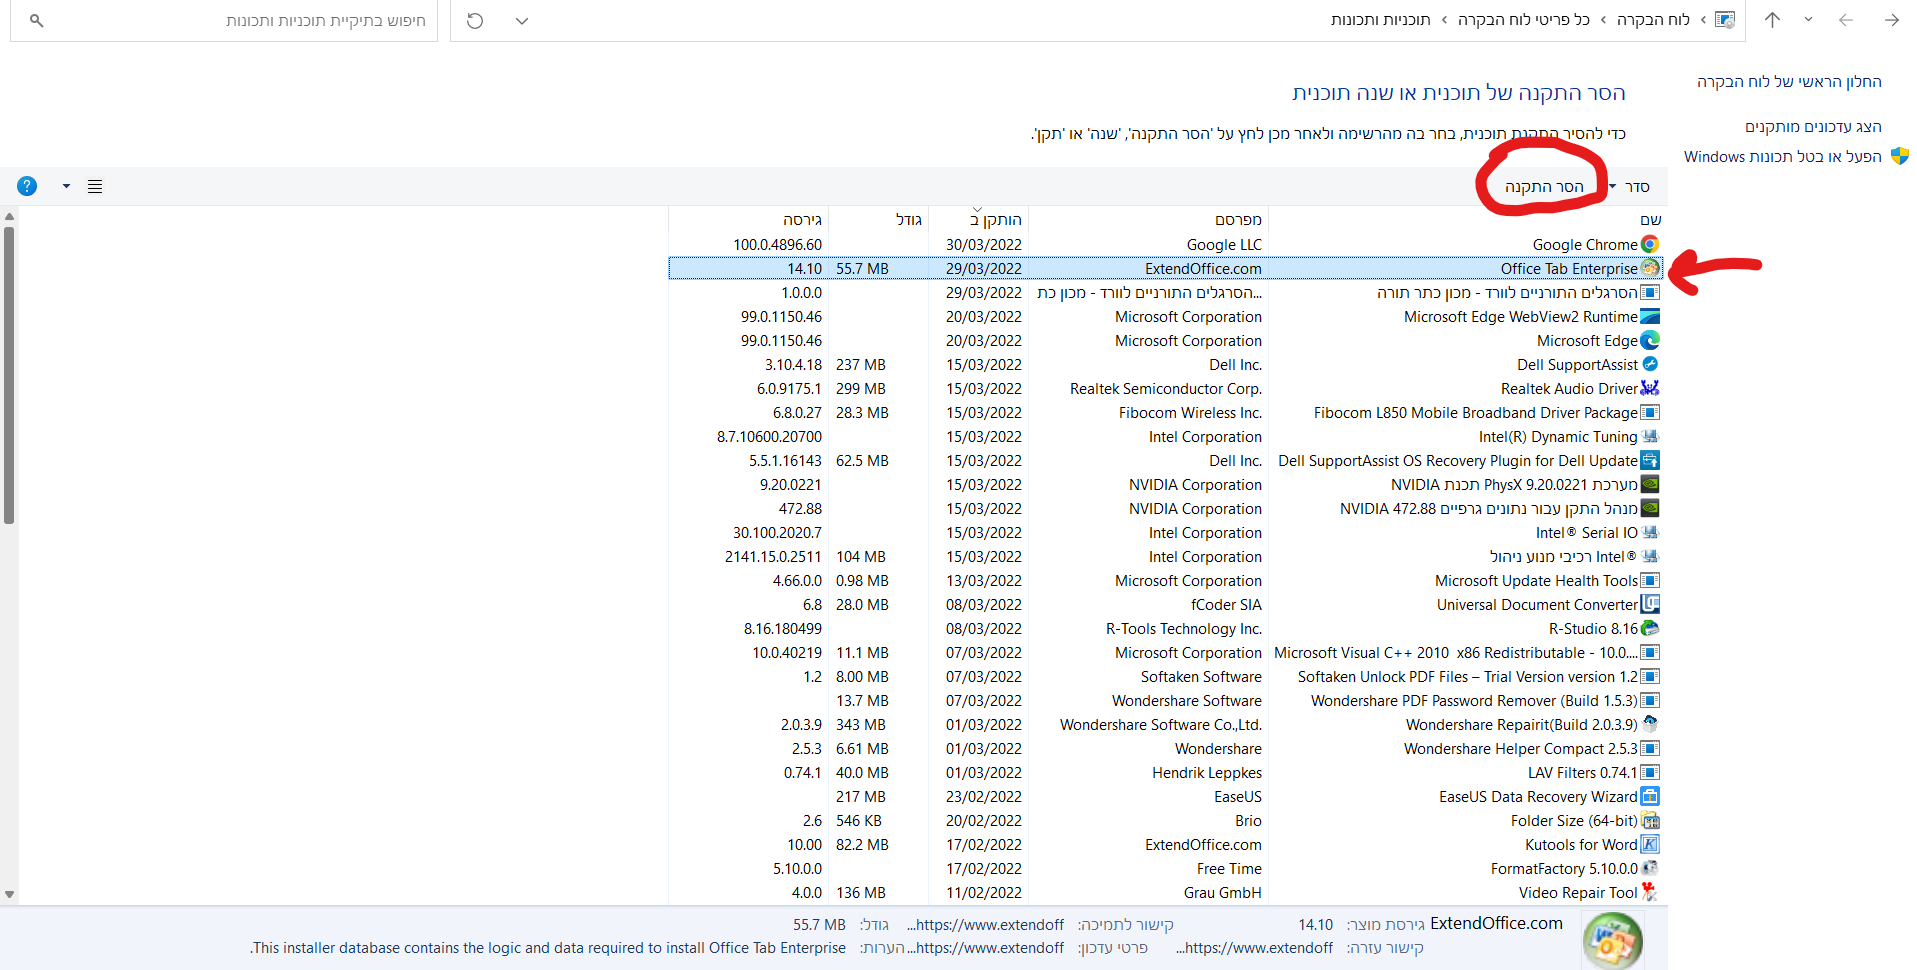The height and width of the screenshot is (970, 1917).
Task: Click the Dell SupportAssist icon
Action: [x=1650, y=364]
